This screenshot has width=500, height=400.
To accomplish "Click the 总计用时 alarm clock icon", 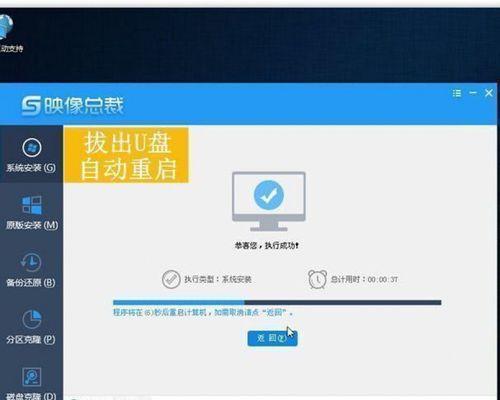I will tap(317, 279).
